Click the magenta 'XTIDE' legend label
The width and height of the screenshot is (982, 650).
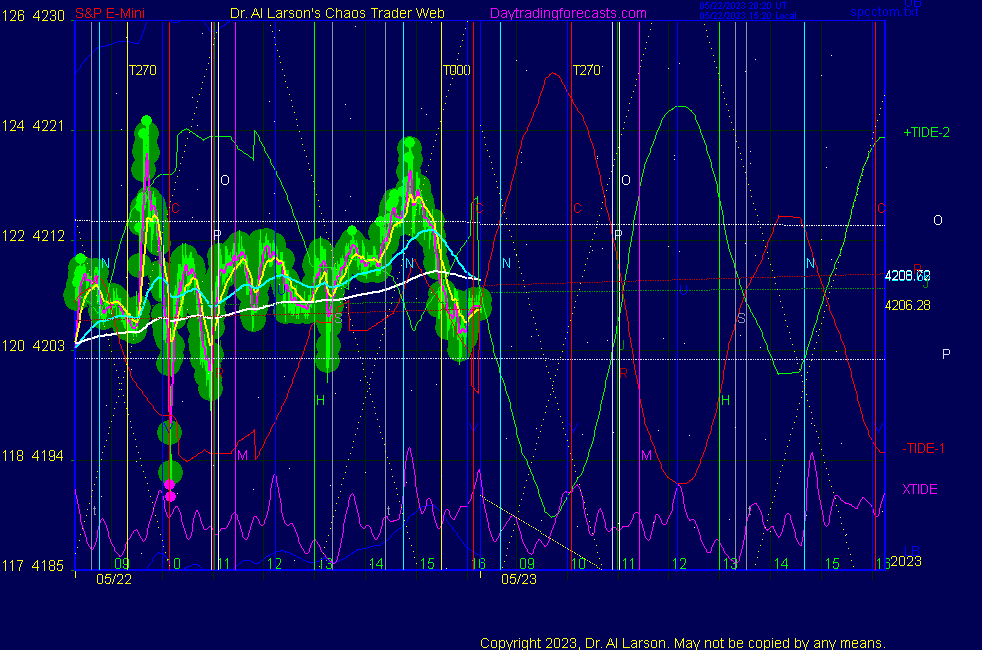[919, 489]
